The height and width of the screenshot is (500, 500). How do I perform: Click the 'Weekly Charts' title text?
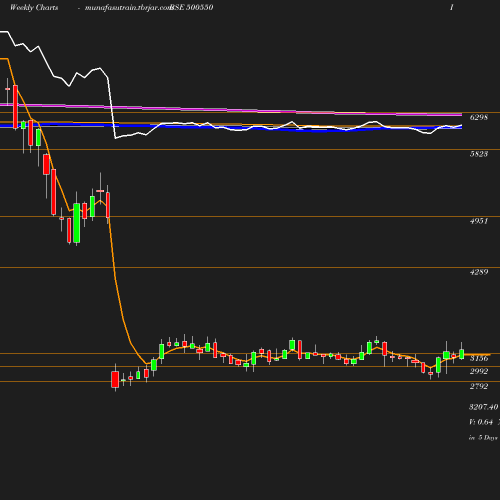pos(34,8)
